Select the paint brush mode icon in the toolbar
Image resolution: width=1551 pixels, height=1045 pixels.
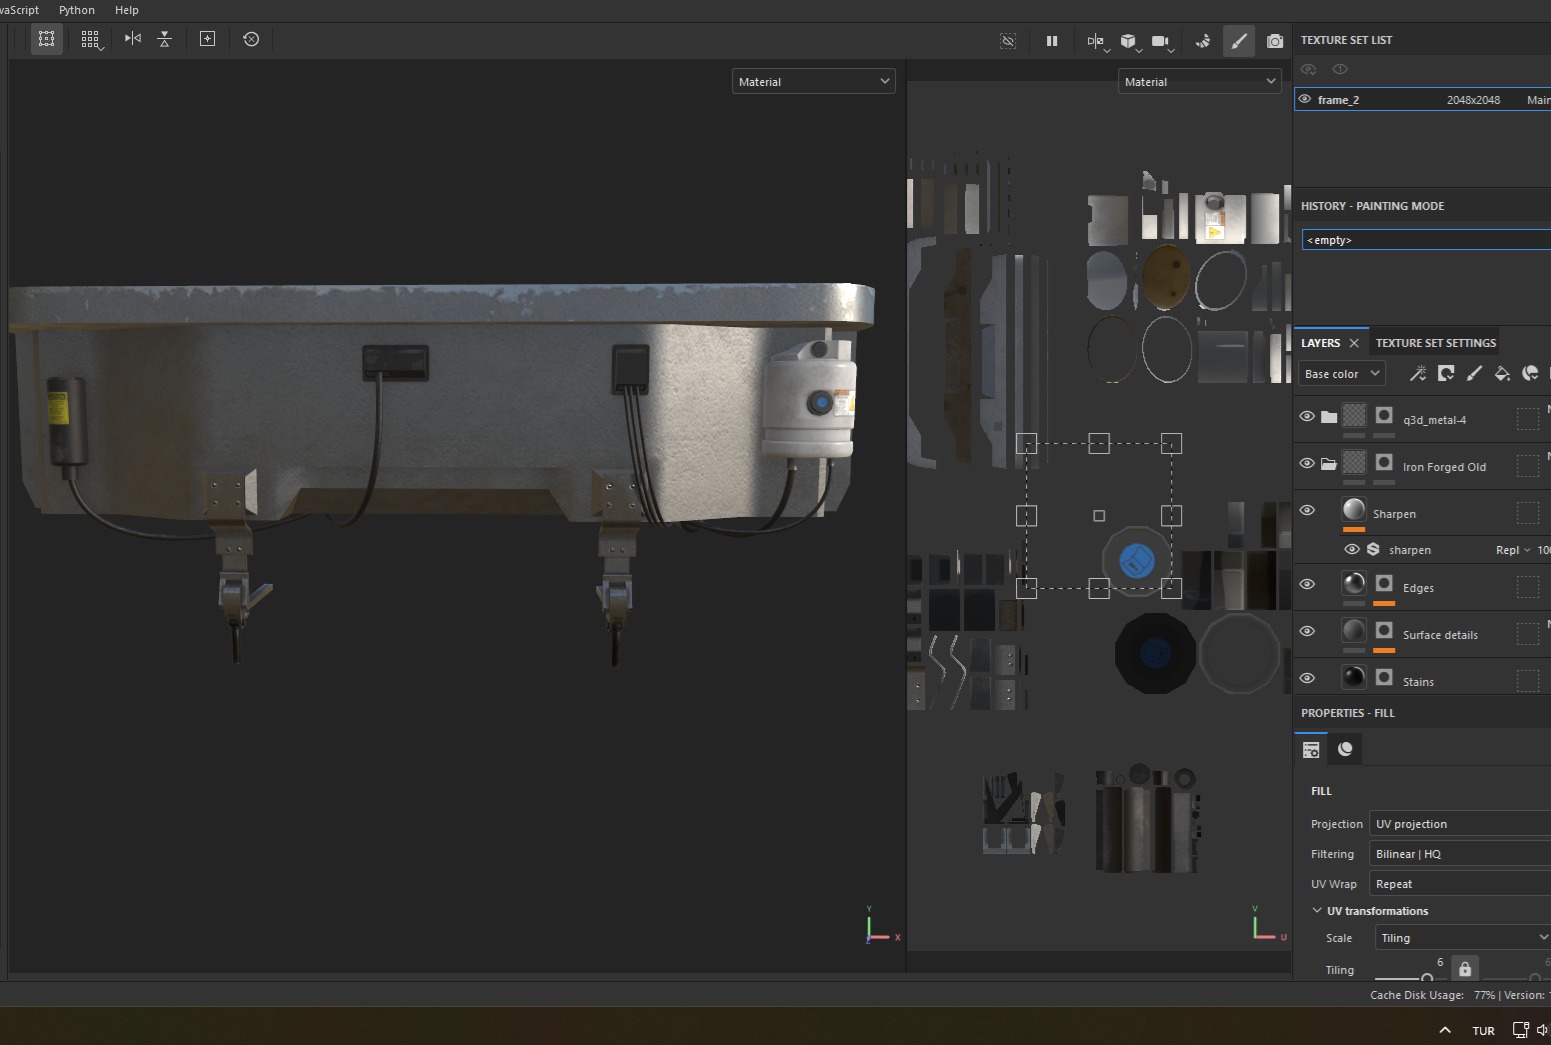(x=1238, y=41)
